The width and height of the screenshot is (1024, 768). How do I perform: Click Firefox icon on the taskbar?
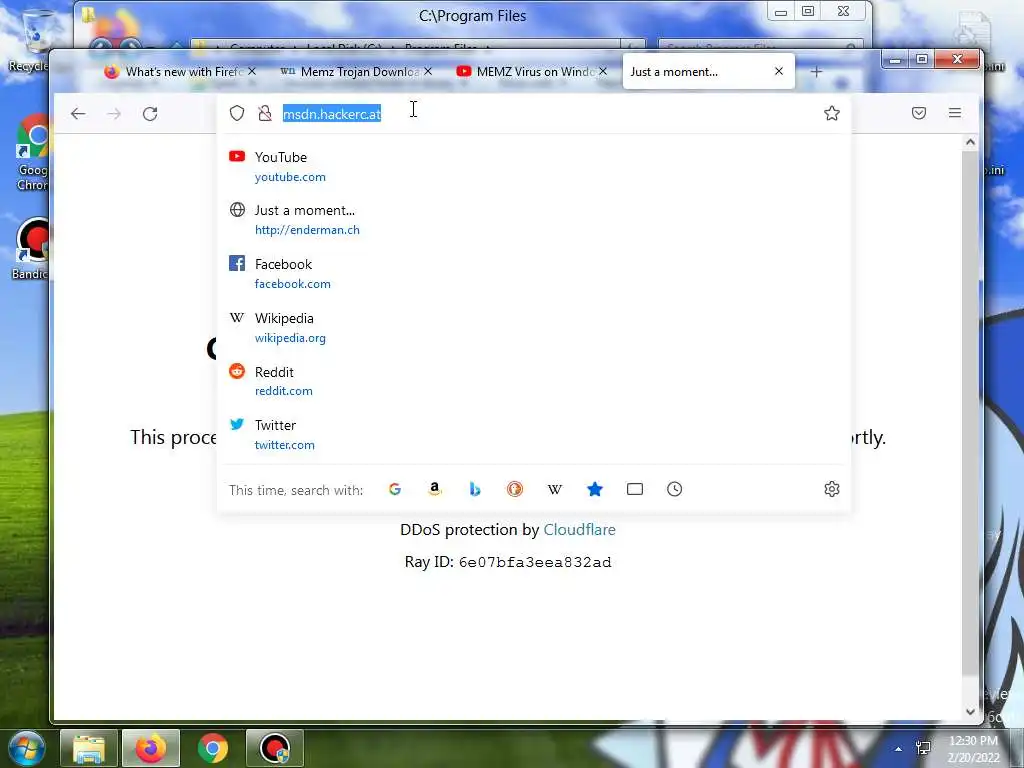point(151,748)
